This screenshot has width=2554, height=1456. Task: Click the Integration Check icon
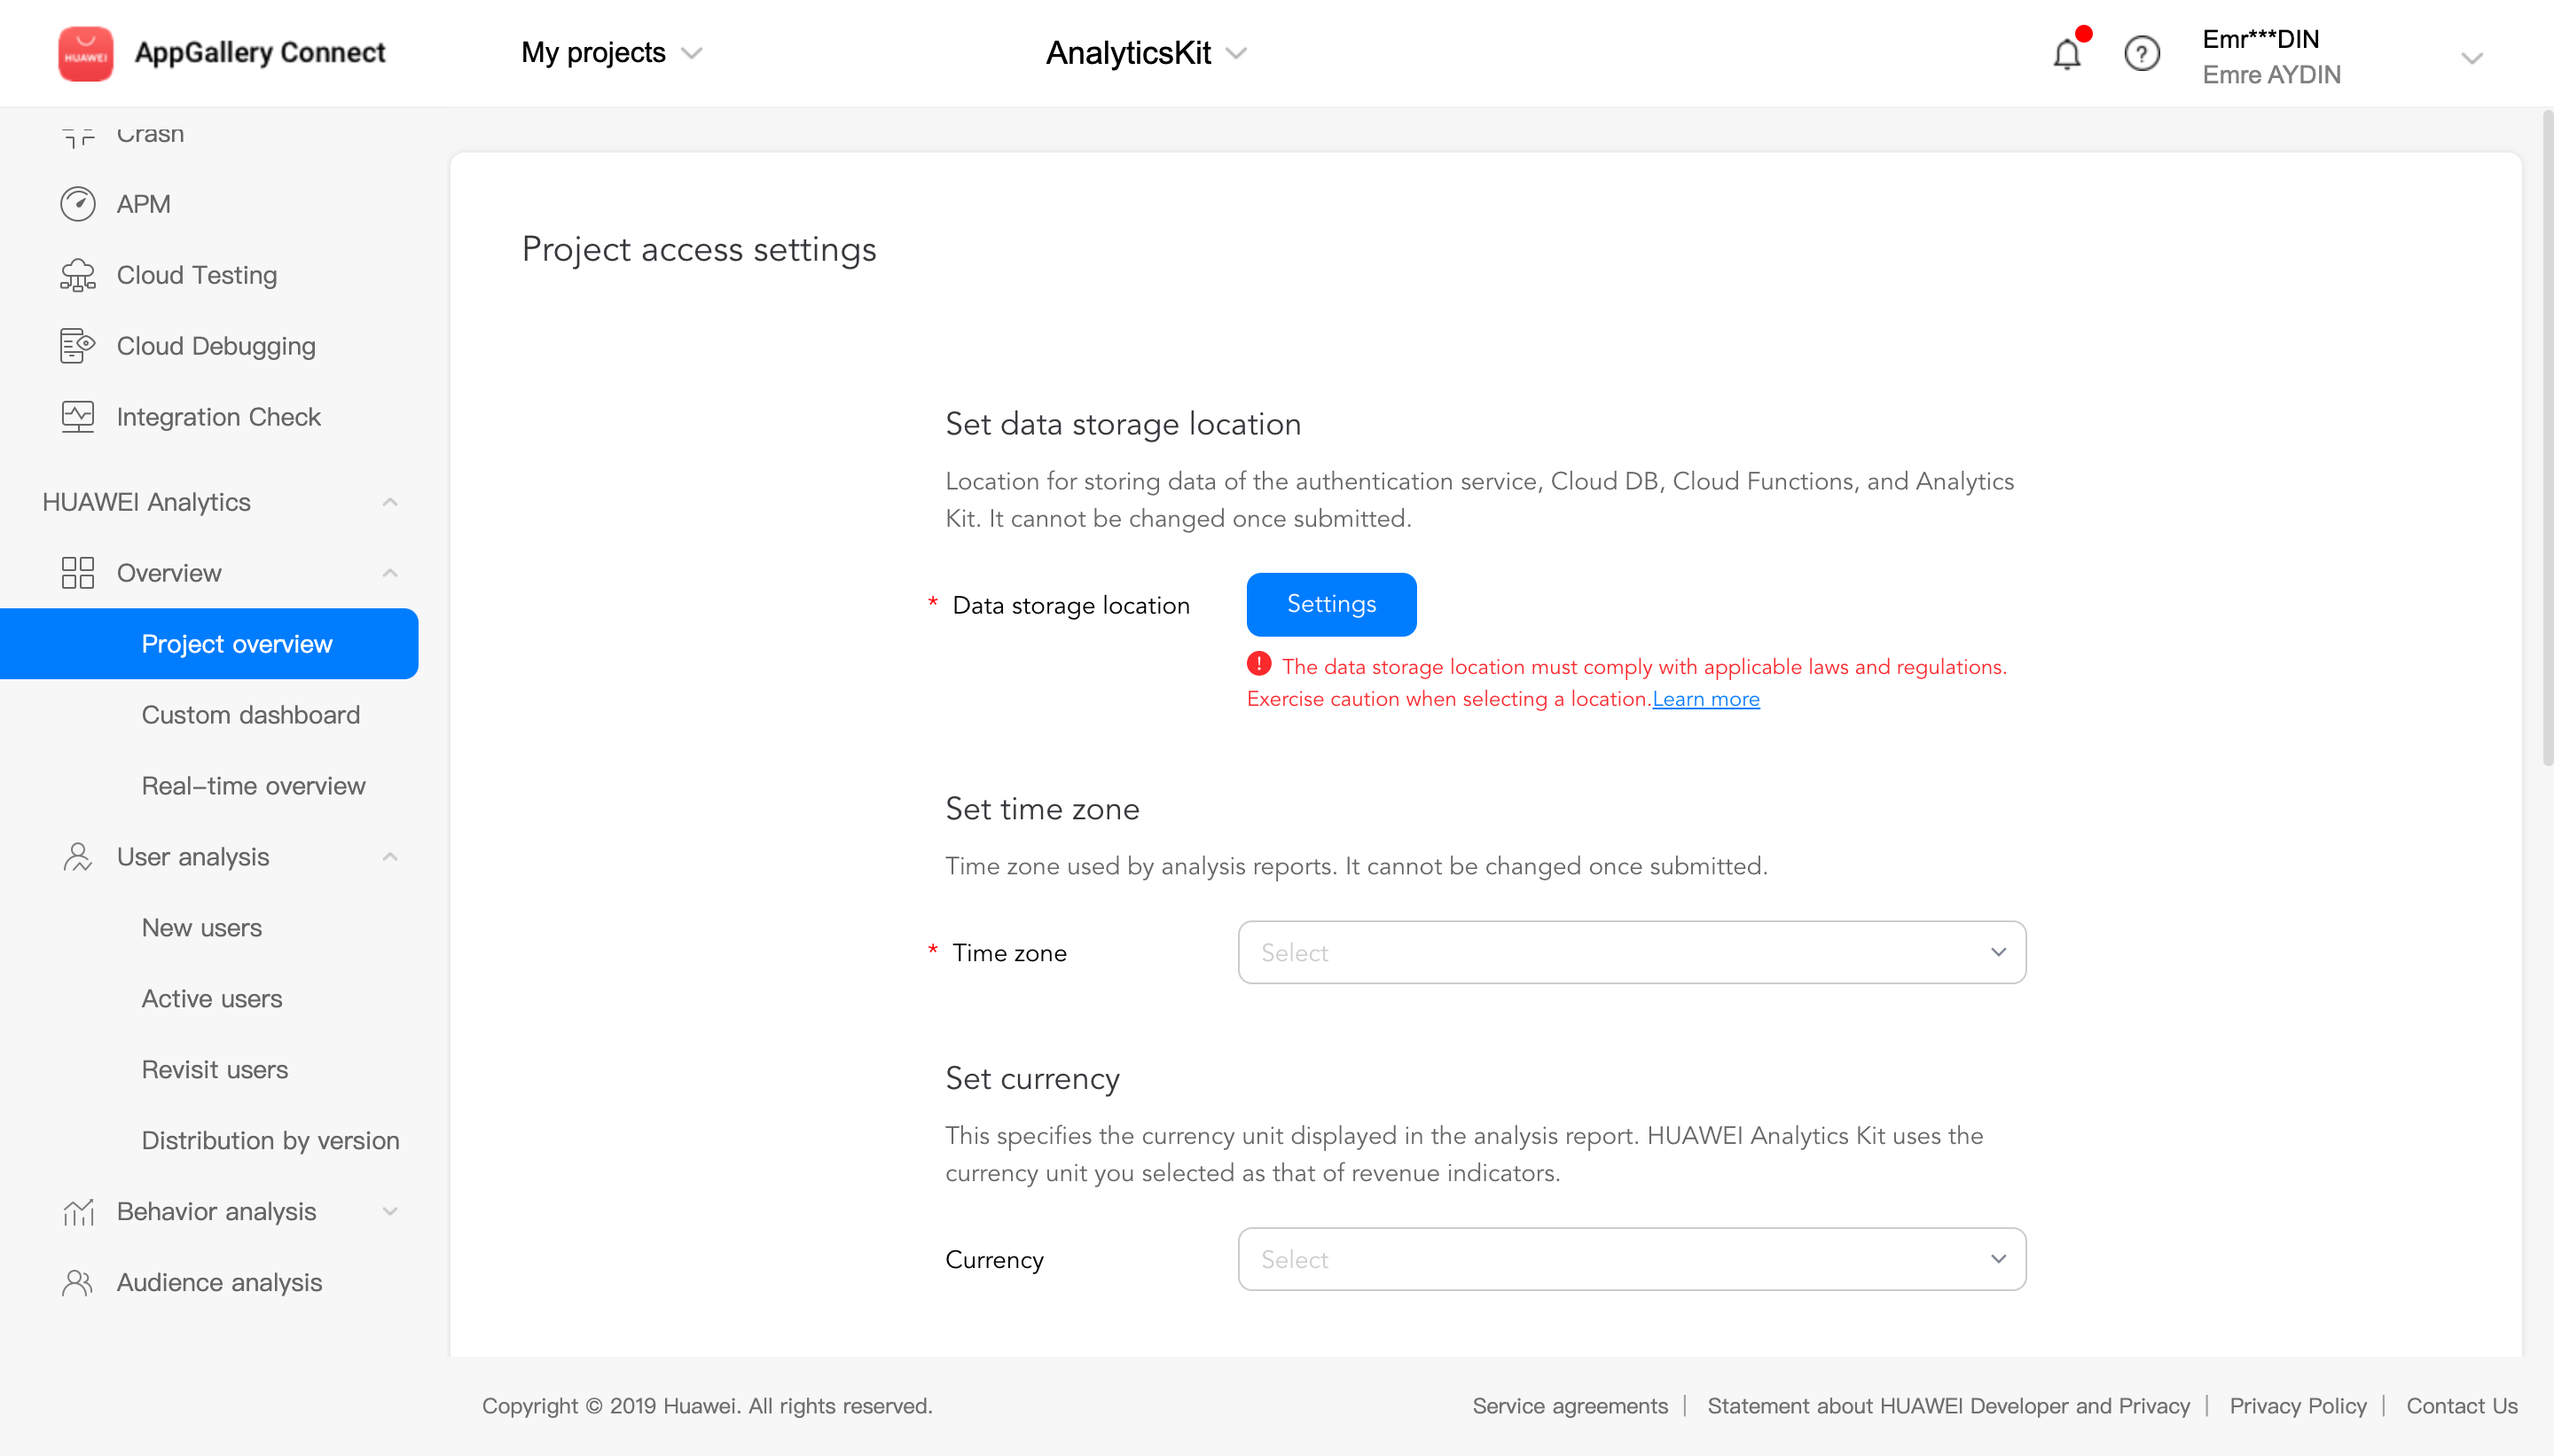[x=78, y=417]
